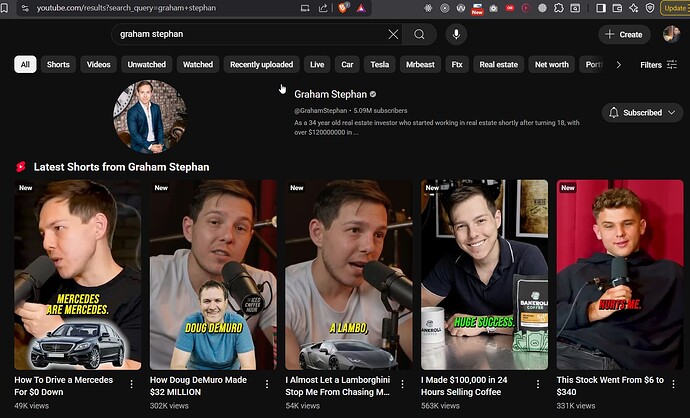690x418 pixels.
Task: Select the All filter chip
Action: pos(25,64)
